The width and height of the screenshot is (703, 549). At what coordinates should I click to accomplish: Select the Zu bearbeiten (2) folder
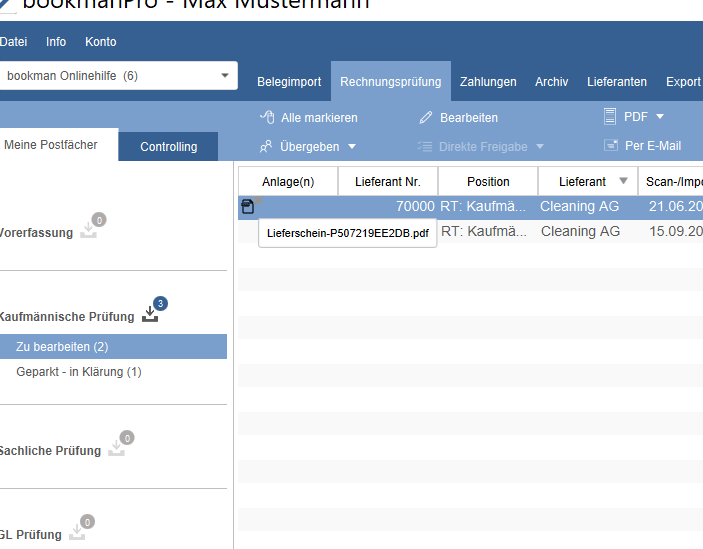pyautogui.click(x=113, y=346)
